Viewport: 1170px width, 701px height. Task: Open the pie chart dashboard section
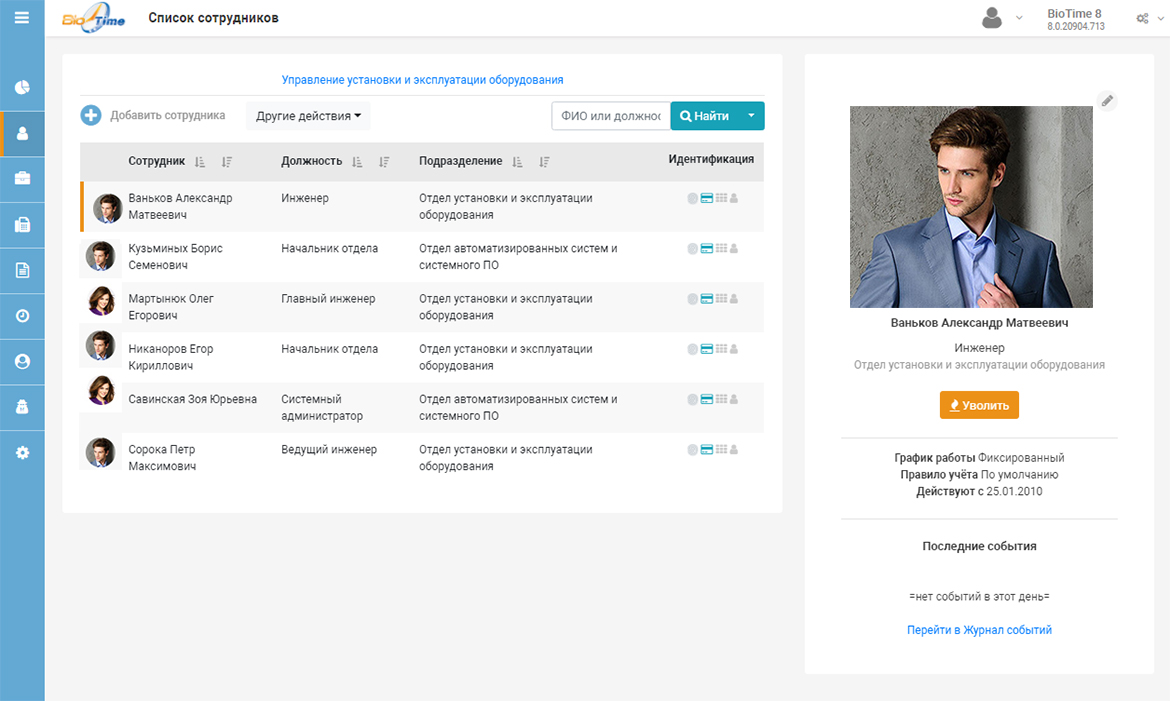pyautogui.click(x=22, y=87)
